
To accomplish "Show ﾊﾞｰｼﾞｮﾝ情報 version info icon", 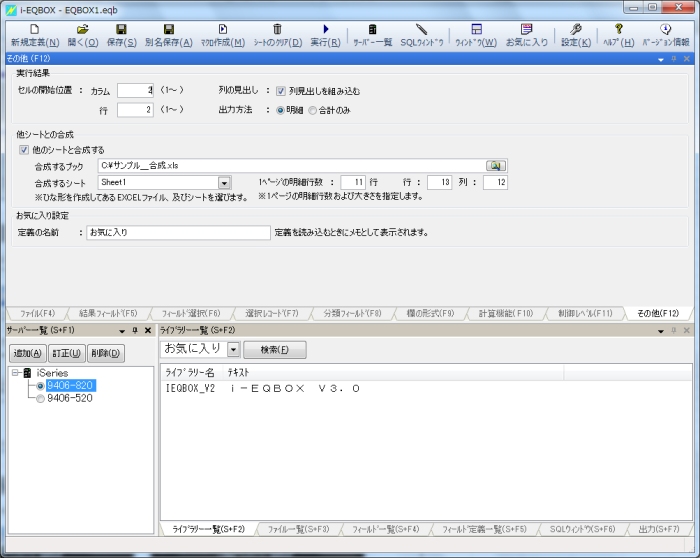I will coord(666,29).
